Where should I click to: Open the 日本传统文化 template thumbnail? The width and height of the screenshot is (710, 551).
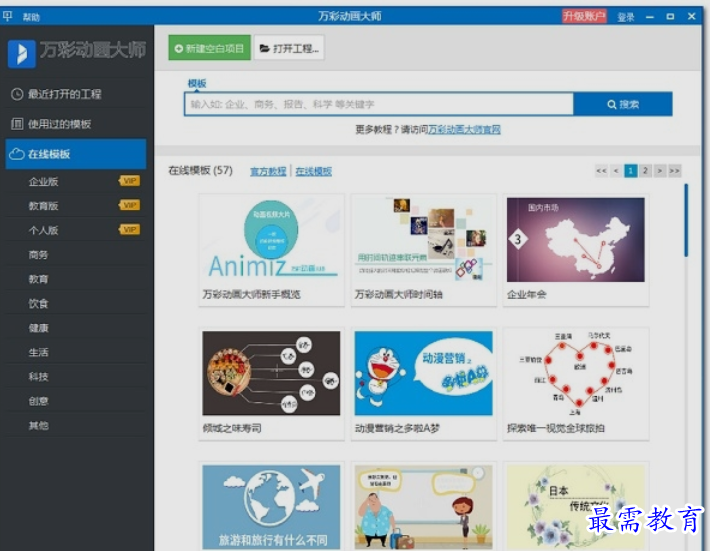click(x=576, y=507)
